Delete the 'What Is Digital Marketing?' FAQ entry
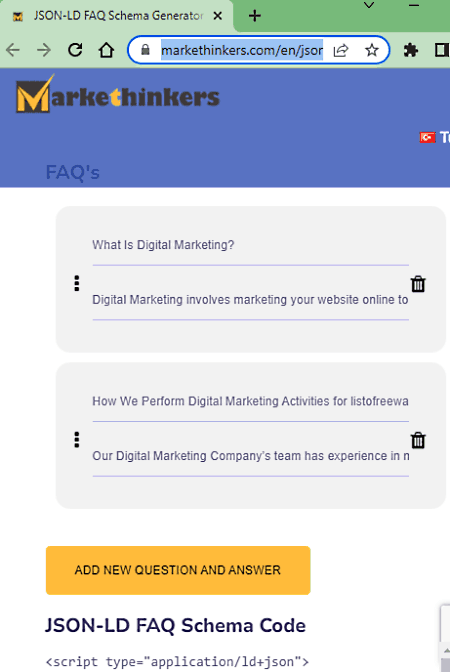 click(x=418, y=284)
